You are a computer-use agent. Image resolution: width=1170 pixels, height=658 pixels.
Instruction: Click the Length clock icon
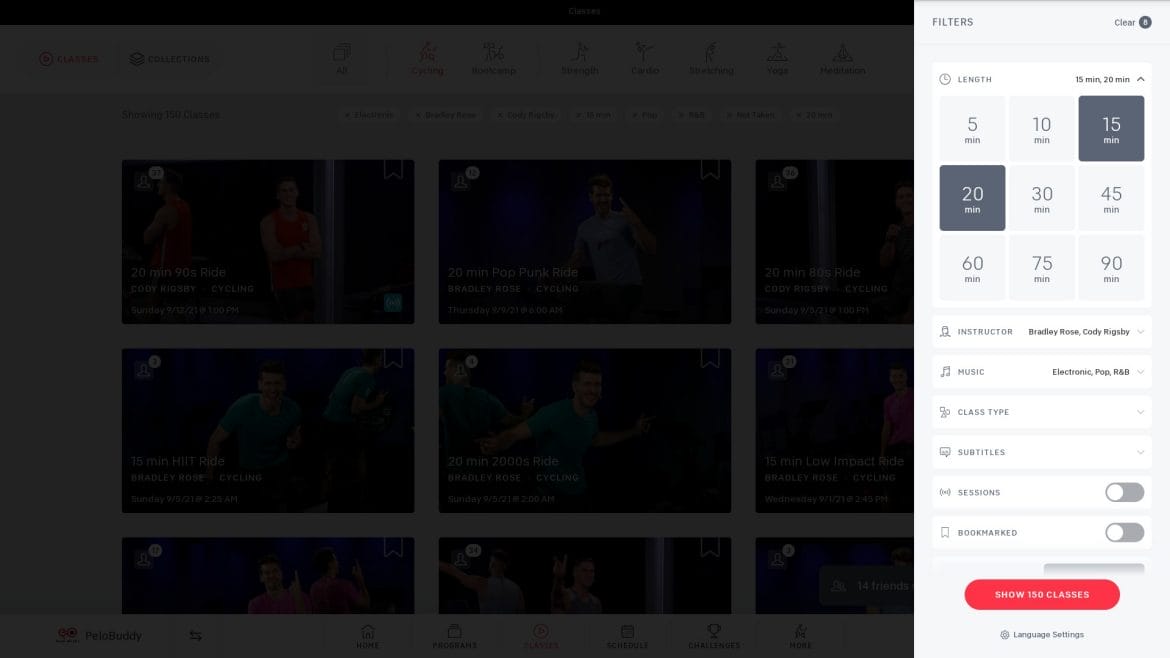[x=945, y=79]
